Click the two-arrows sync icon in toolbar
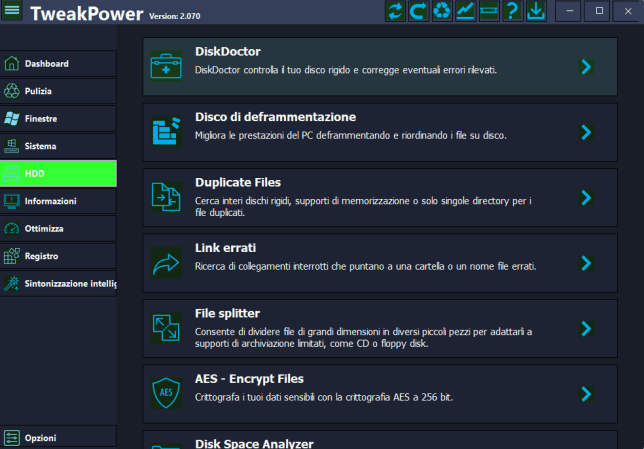The image size is (644, 449). tap(394, 12)
